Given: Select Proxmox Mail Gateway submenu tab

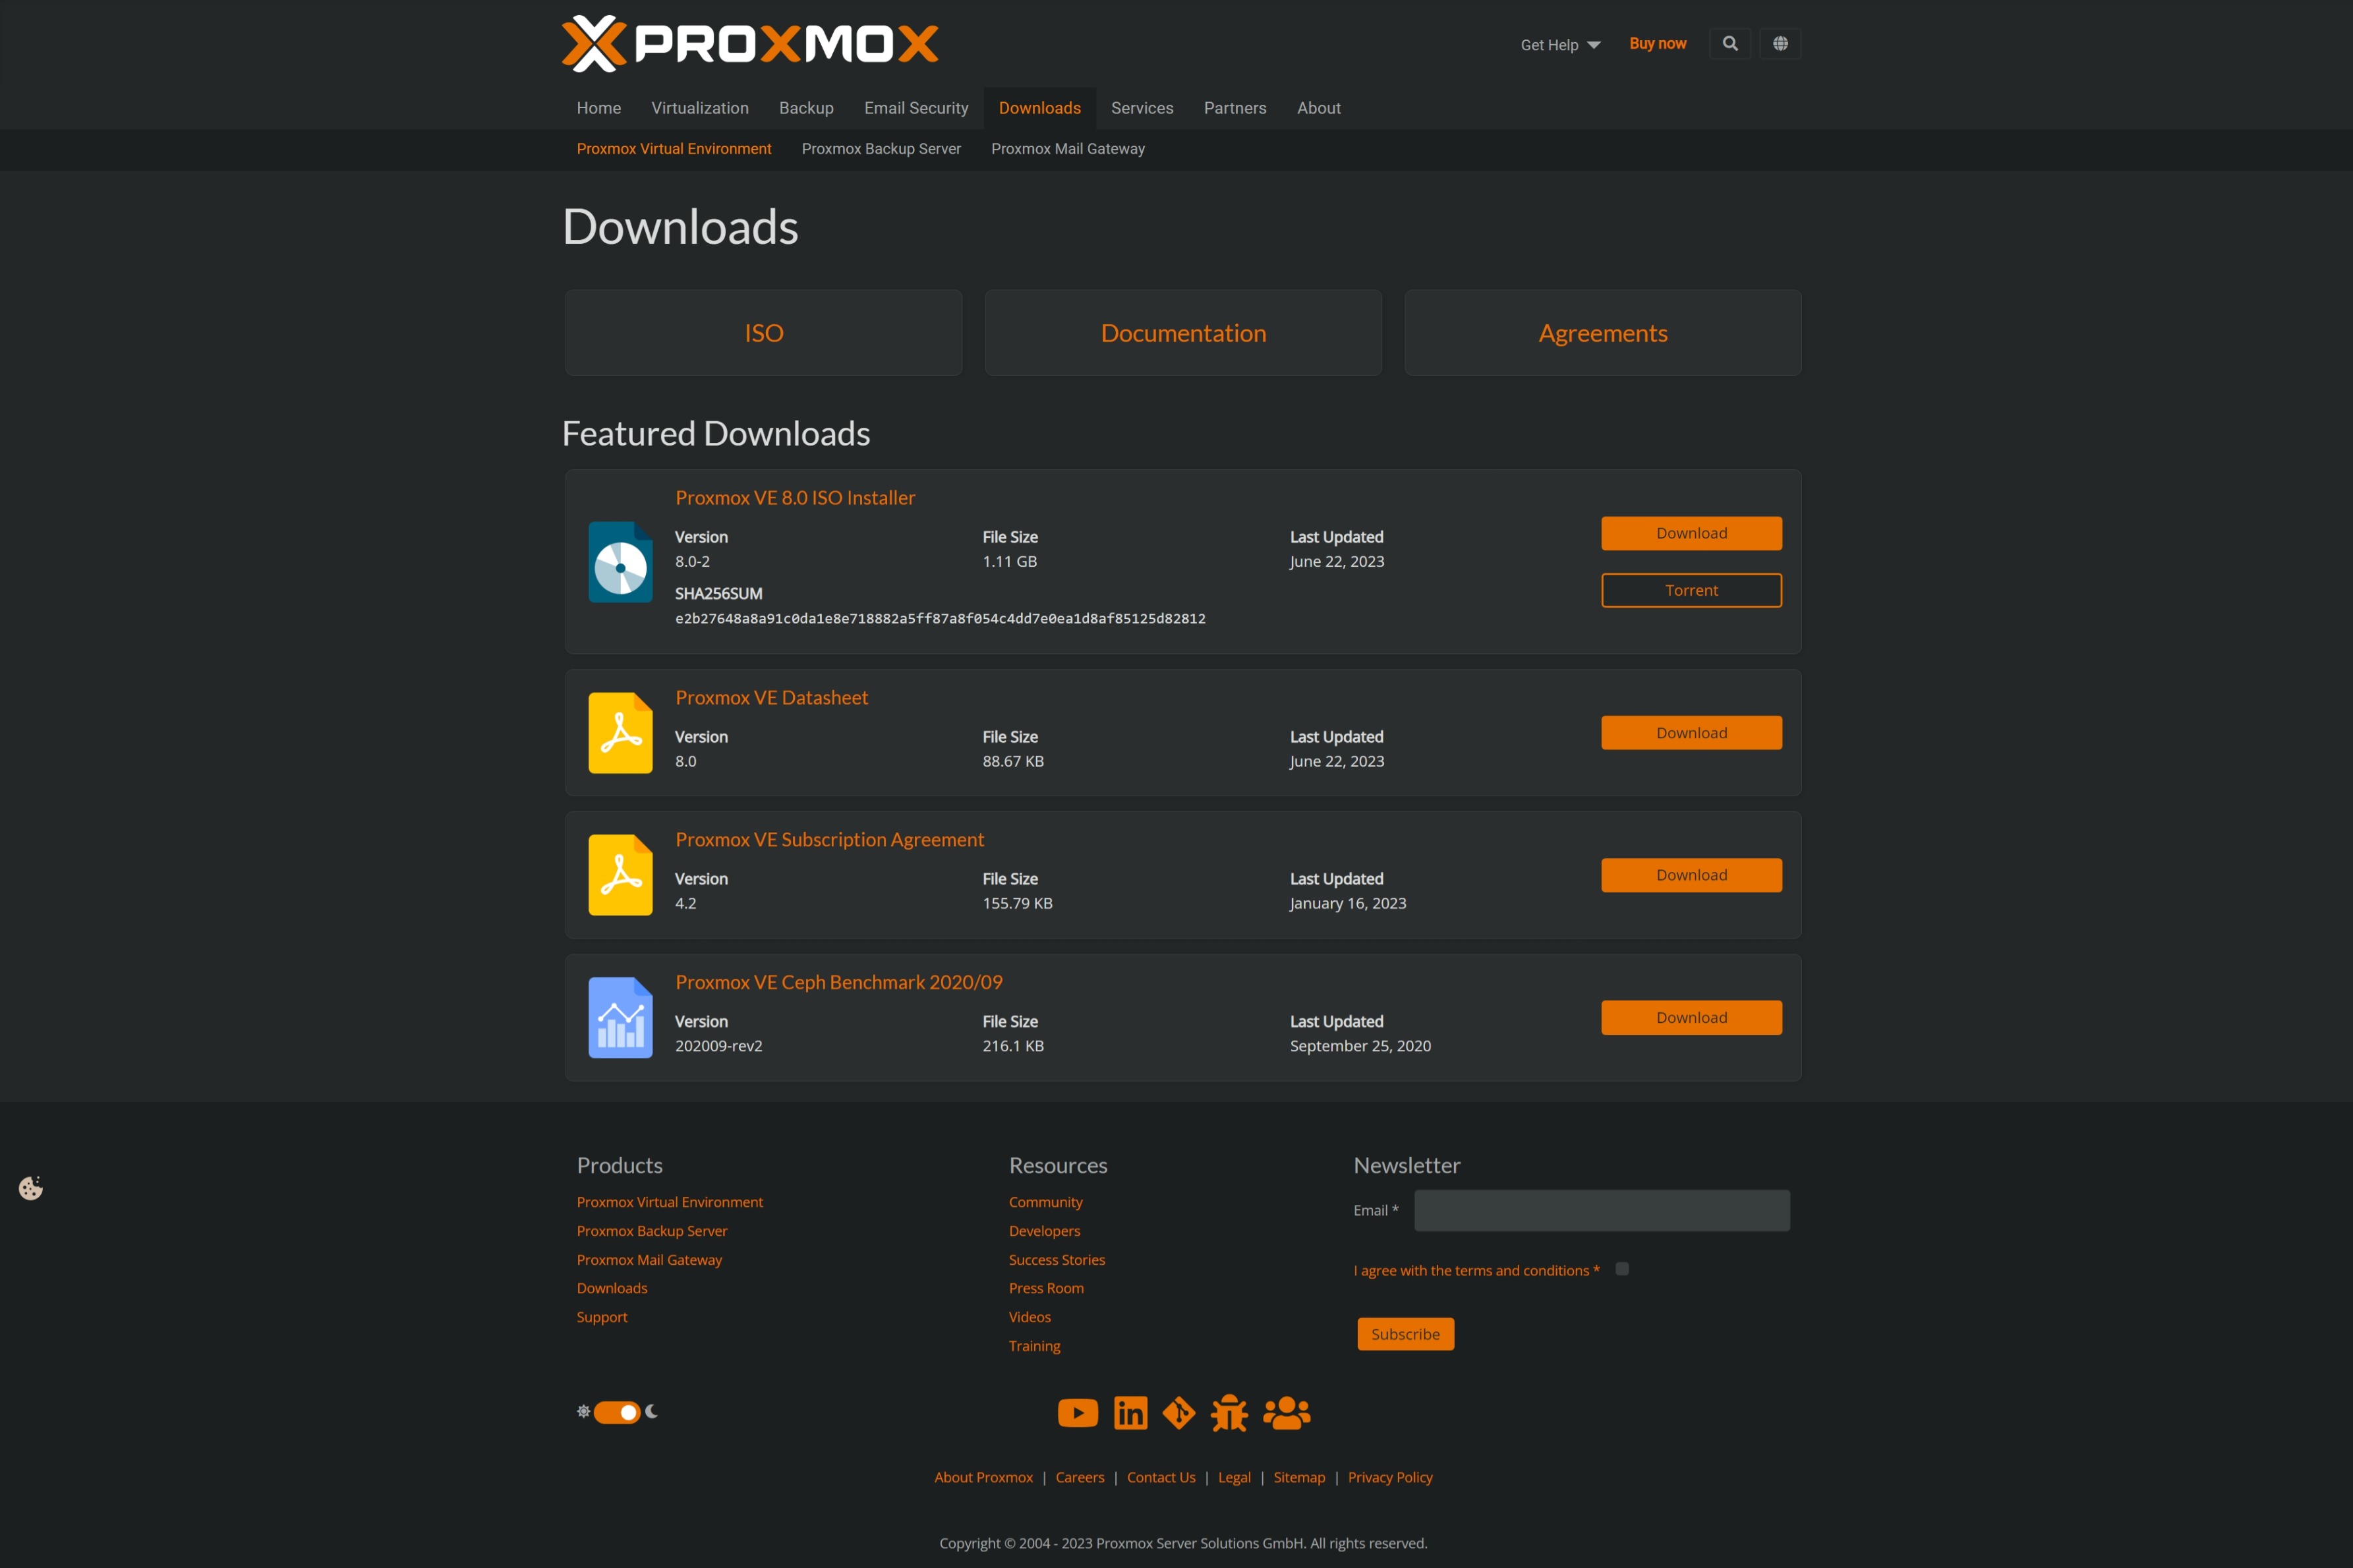Looking at the screenshot, I should [1068, 149].
